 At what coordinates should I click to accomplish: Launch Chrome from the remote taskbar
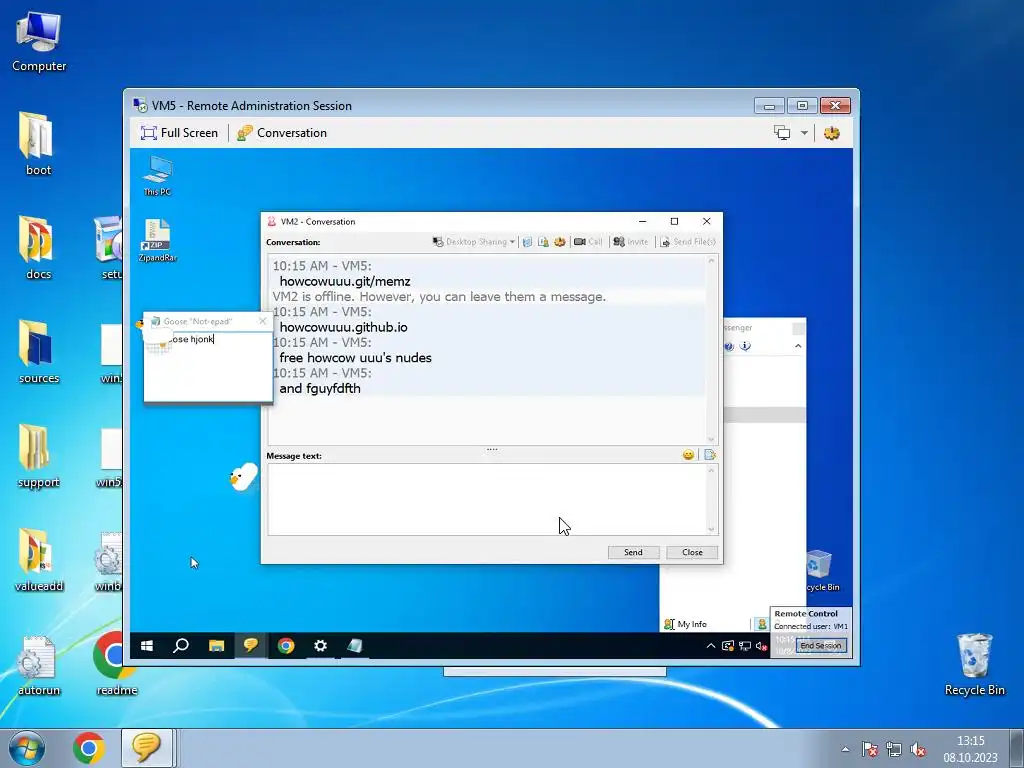(285, 646)
